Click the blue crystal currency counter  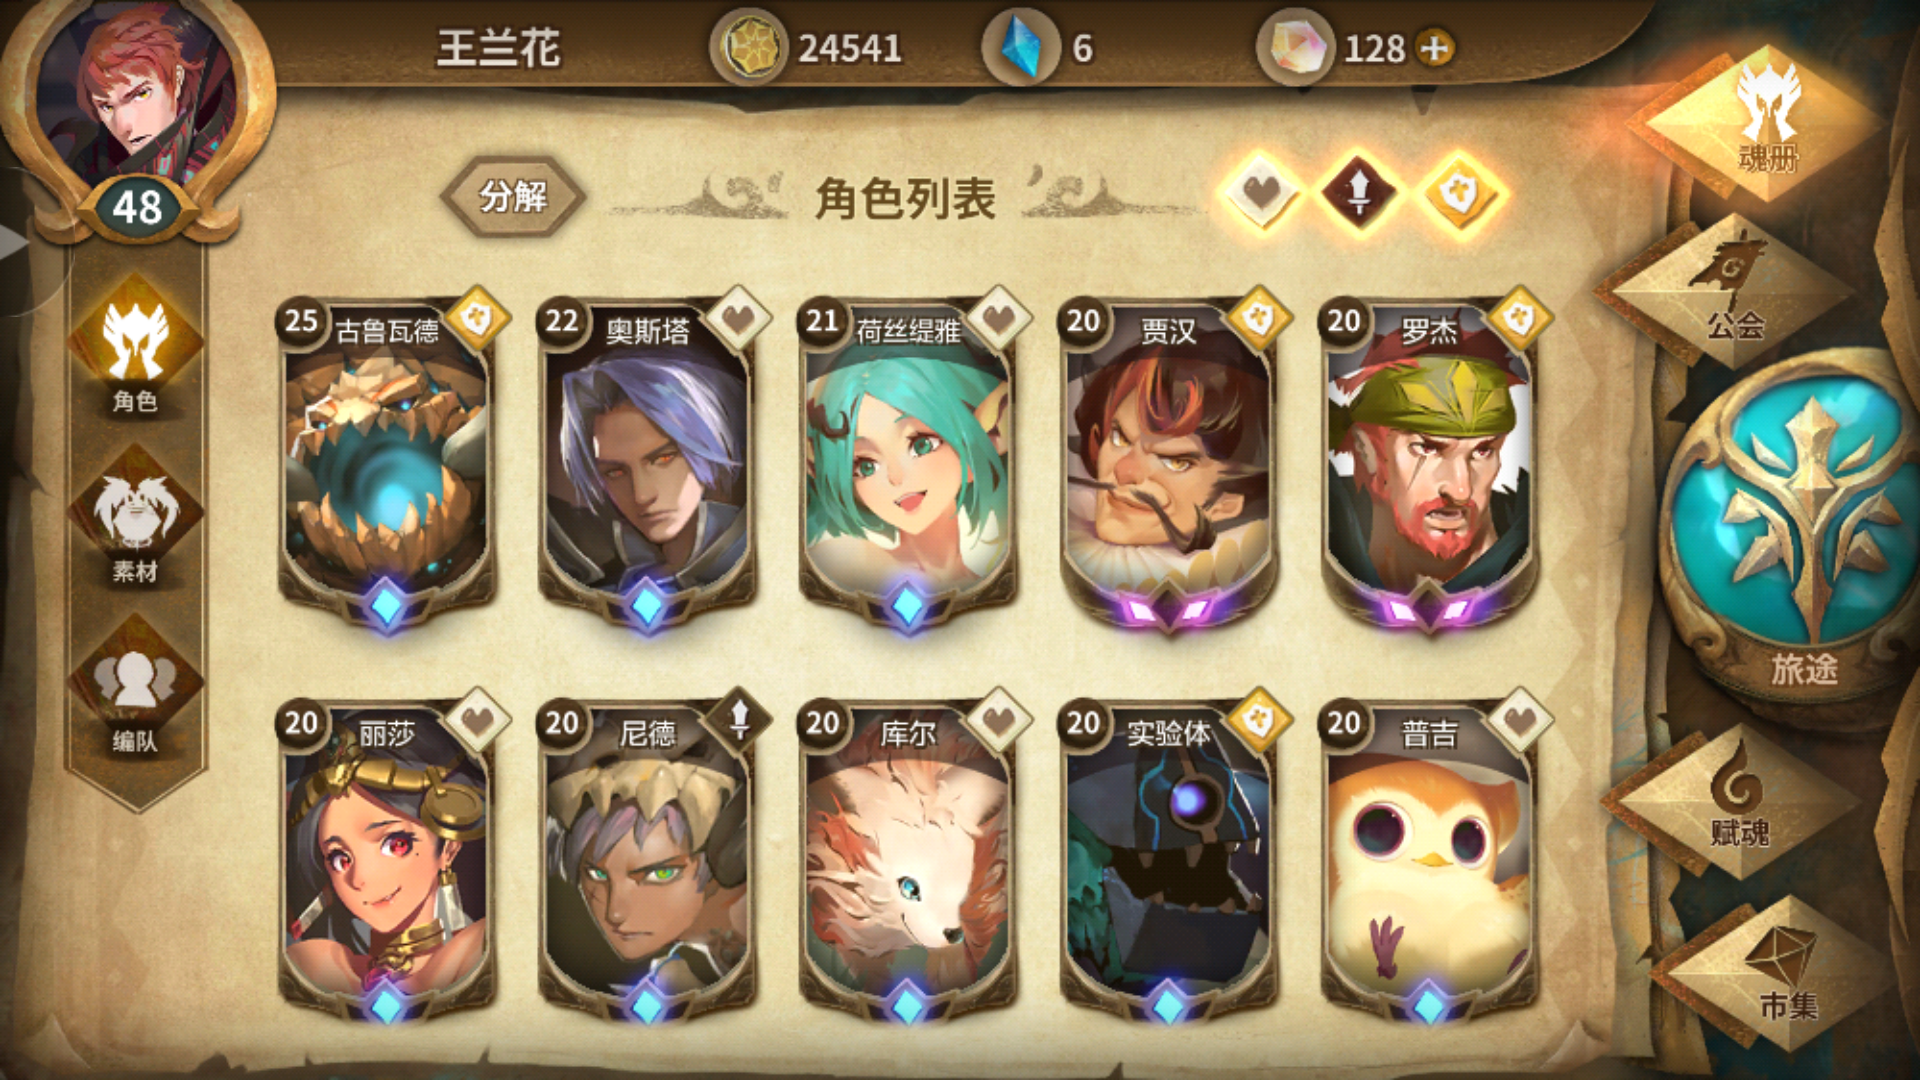1040,48
